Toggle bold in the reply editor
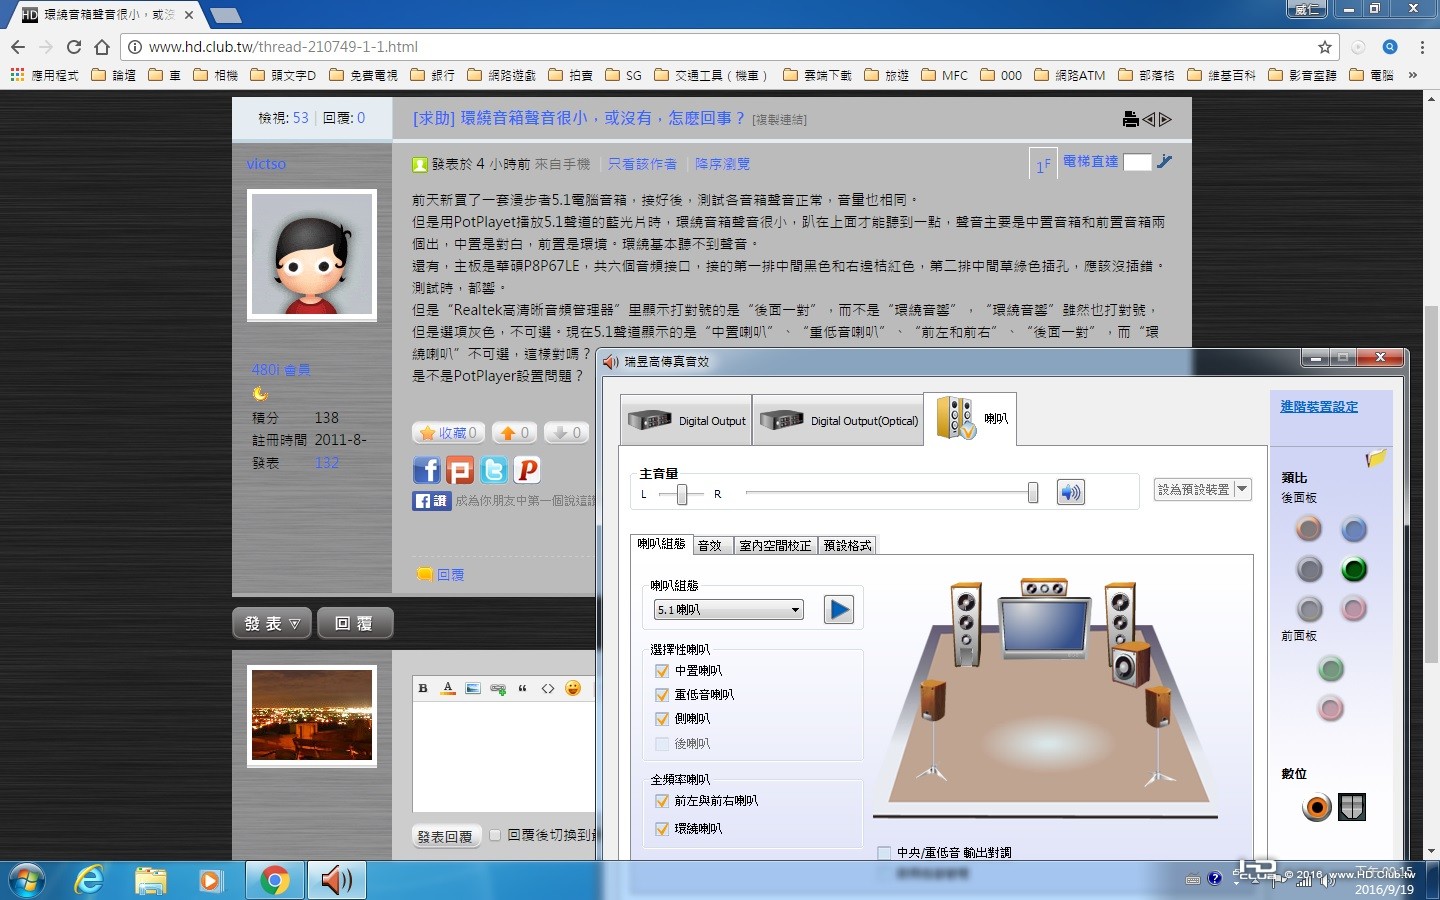 point(423,688)
